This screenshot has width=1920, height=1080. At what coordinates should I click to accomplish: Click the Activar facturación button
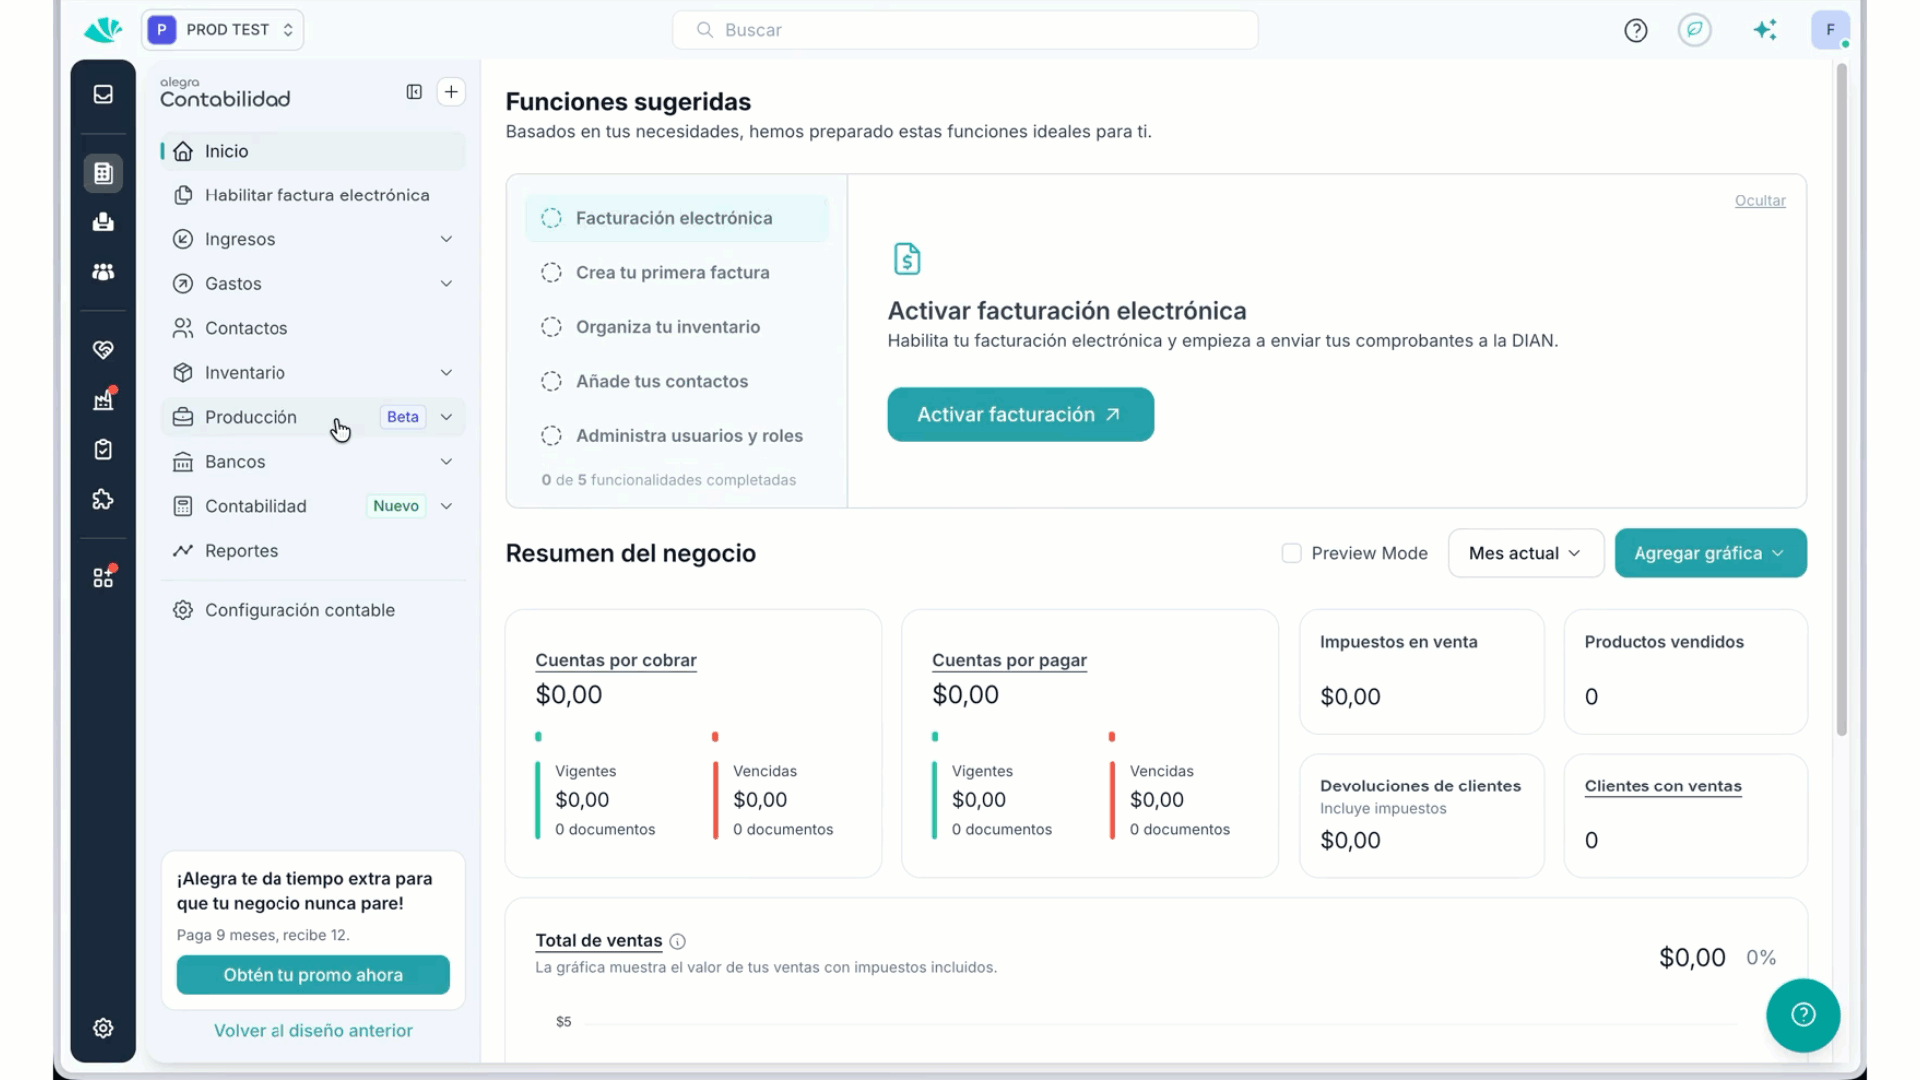[1020, 414]
